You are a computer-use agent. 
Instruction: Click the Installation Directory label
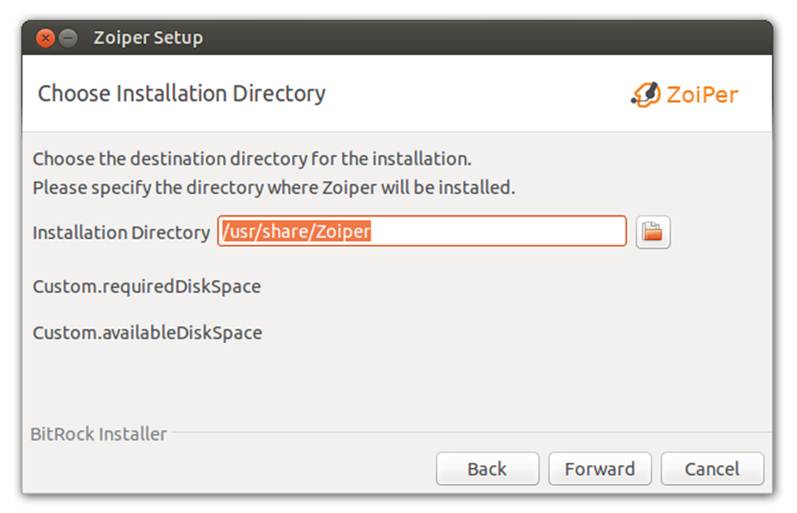point(121,232)
